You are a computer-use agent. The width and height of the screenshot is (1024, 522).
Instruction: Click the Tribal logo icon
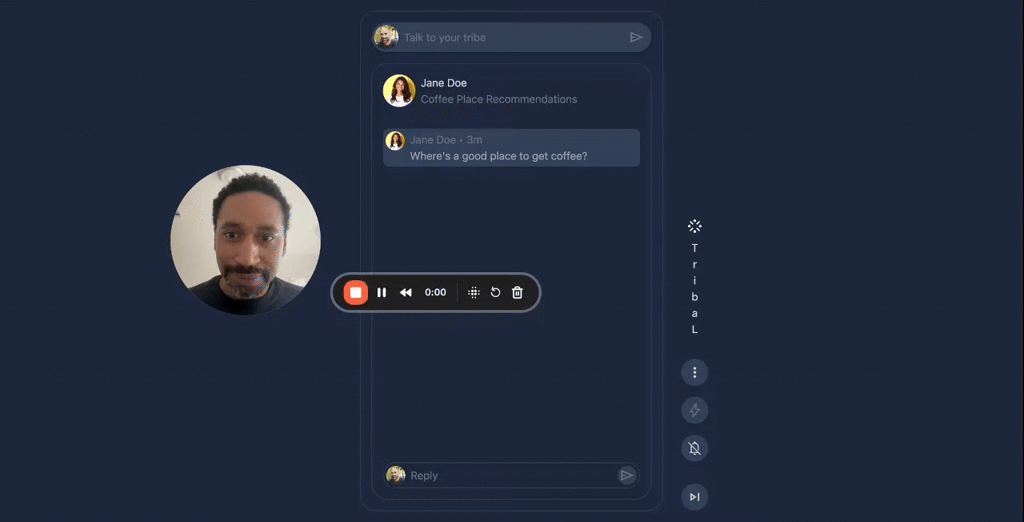tap(695, 227)
